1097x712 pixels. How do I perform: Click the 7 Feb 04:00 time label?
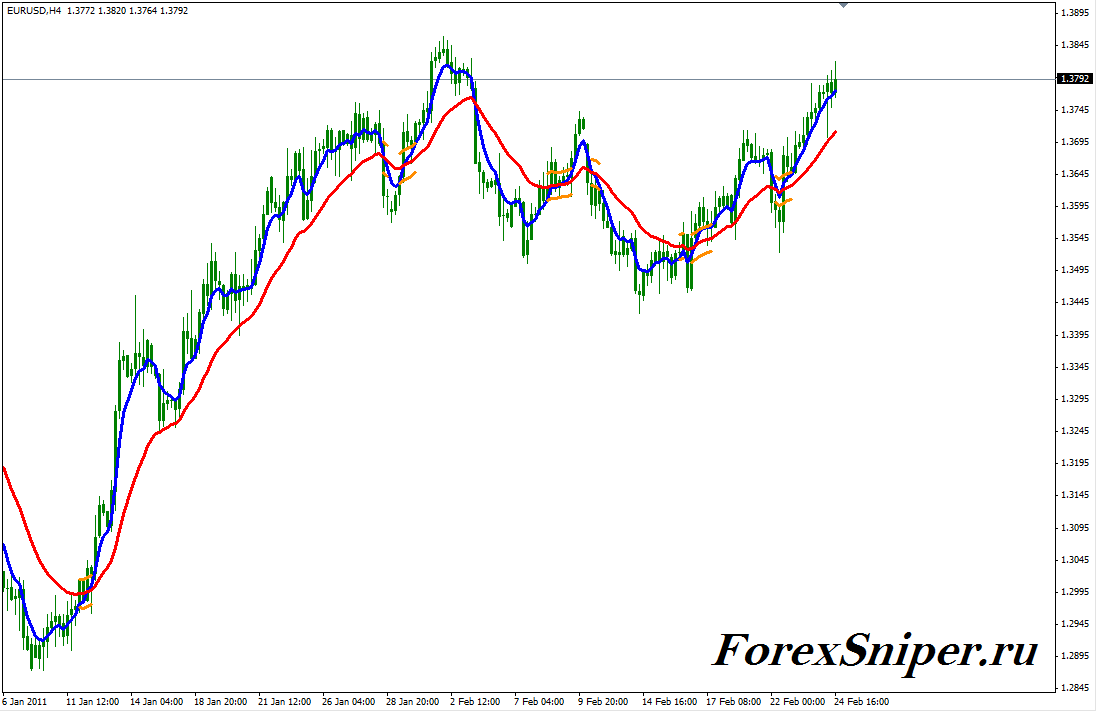[539, 702]
